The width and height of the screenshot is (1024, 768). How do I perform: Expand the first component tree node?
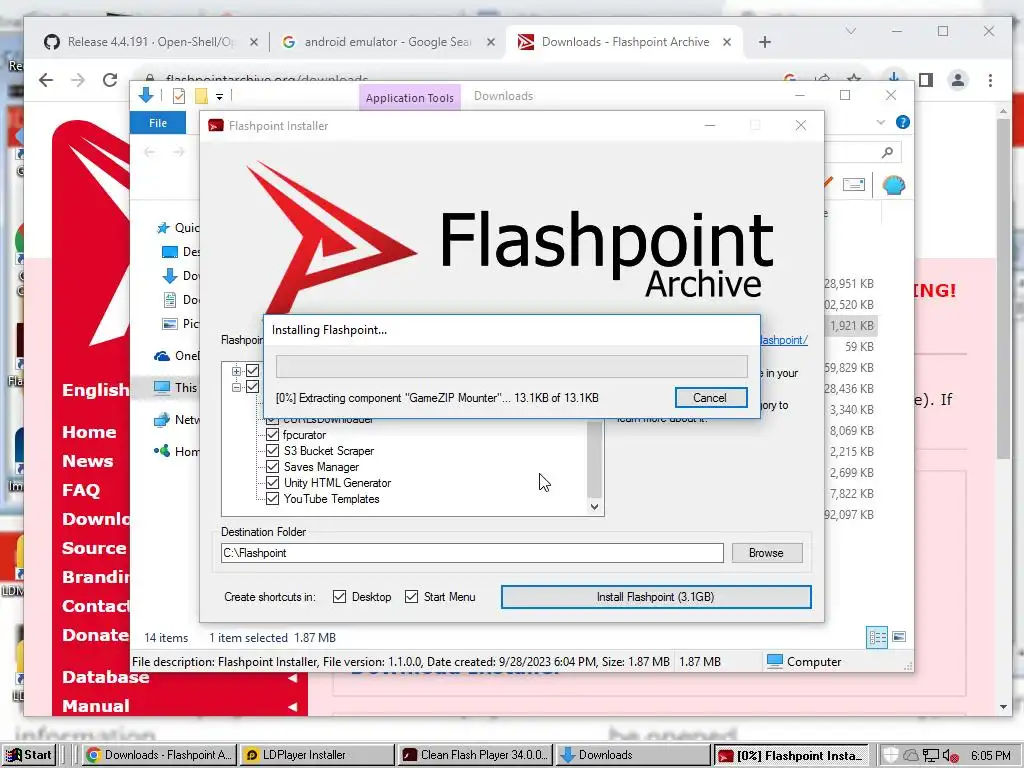click(236, 371)
